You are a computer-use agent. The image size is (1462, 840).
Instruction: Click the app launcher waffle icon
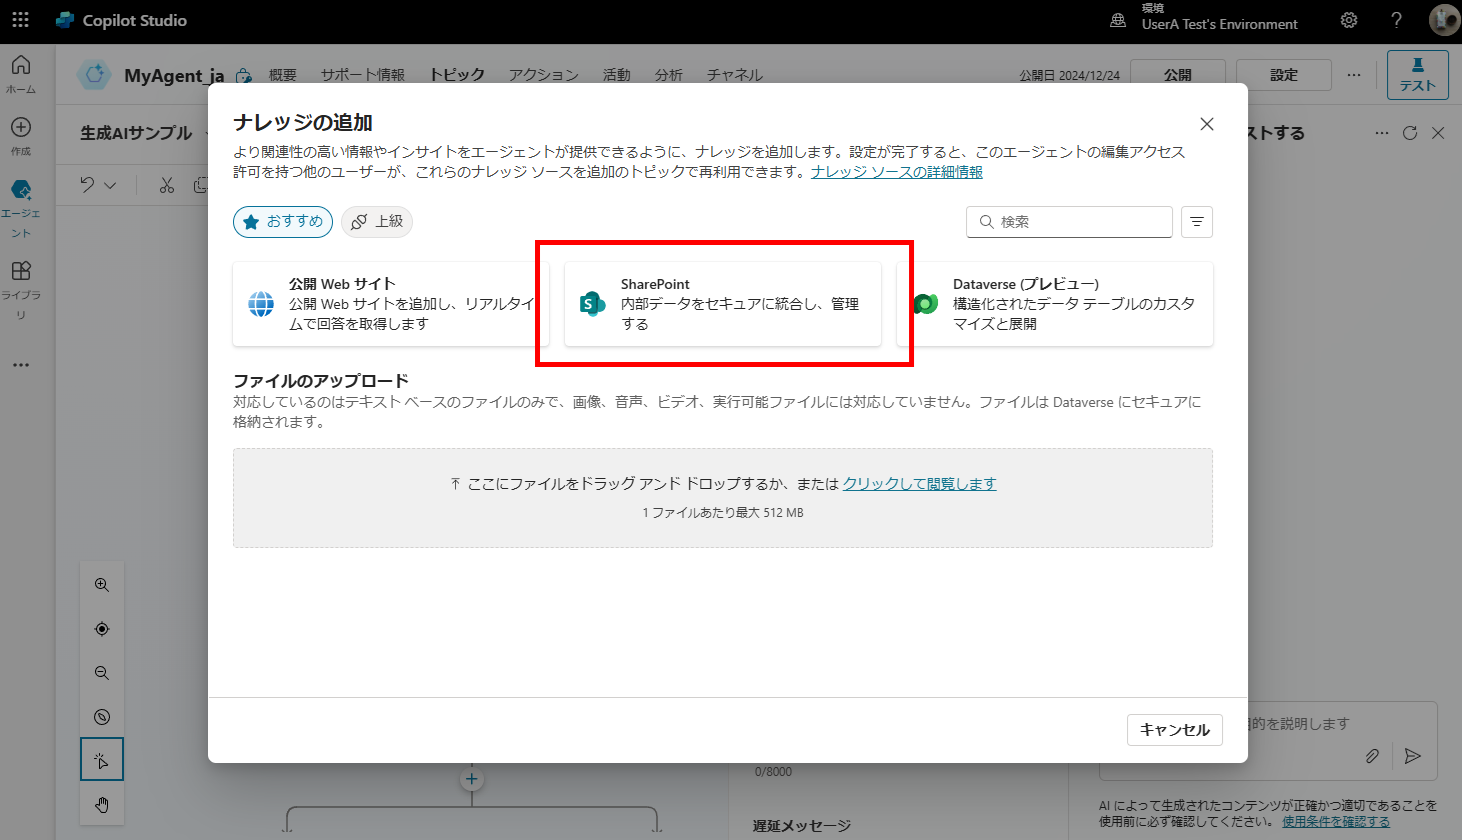(20, 20)
